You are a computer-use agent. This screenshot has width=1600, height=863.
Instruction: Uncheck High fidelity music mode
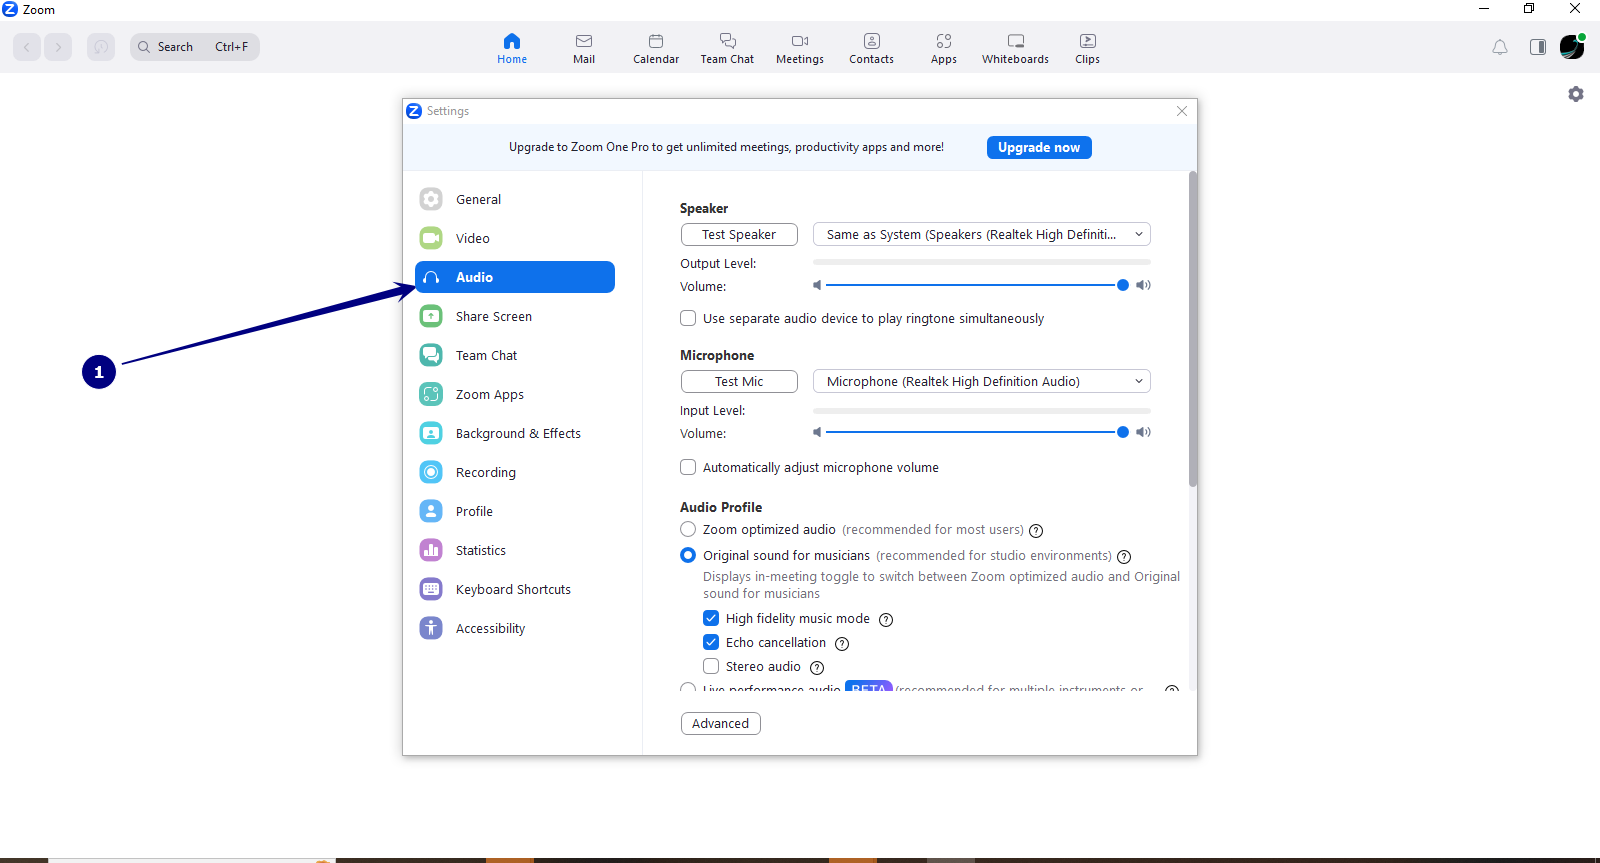coord(711,618)
